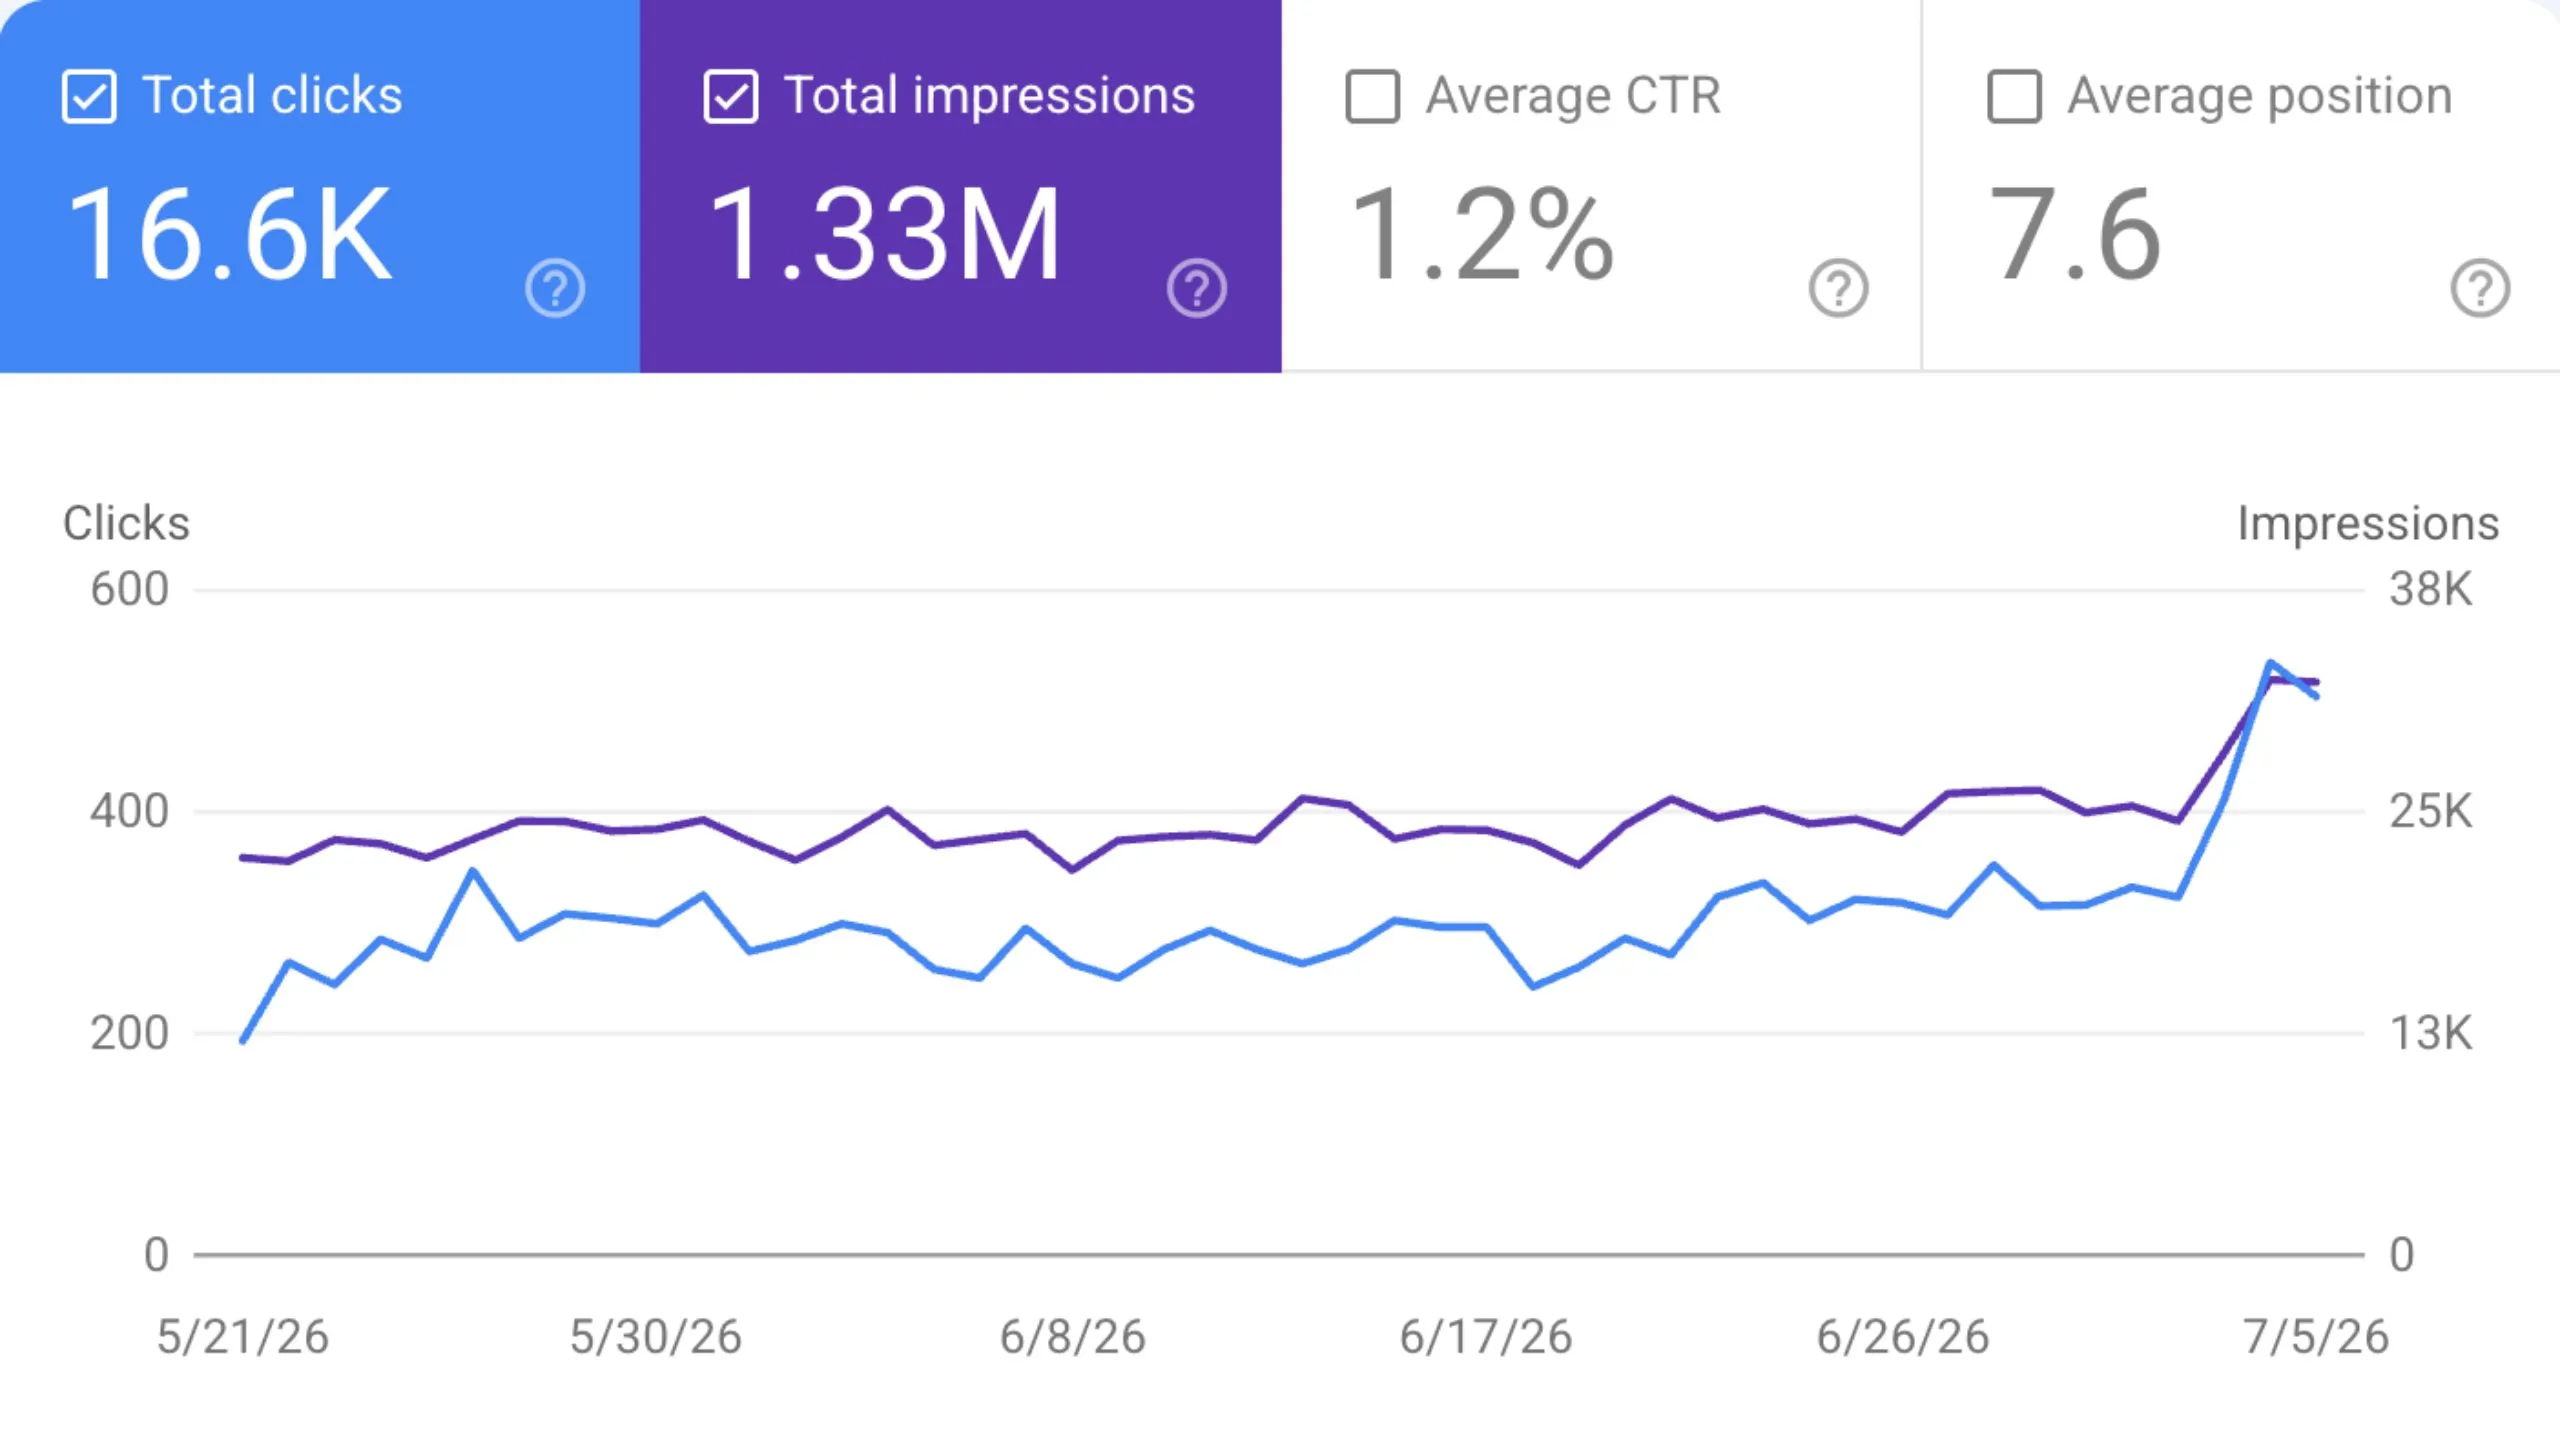Select the 1.2% average CTR value

[x=1481, y=235]
